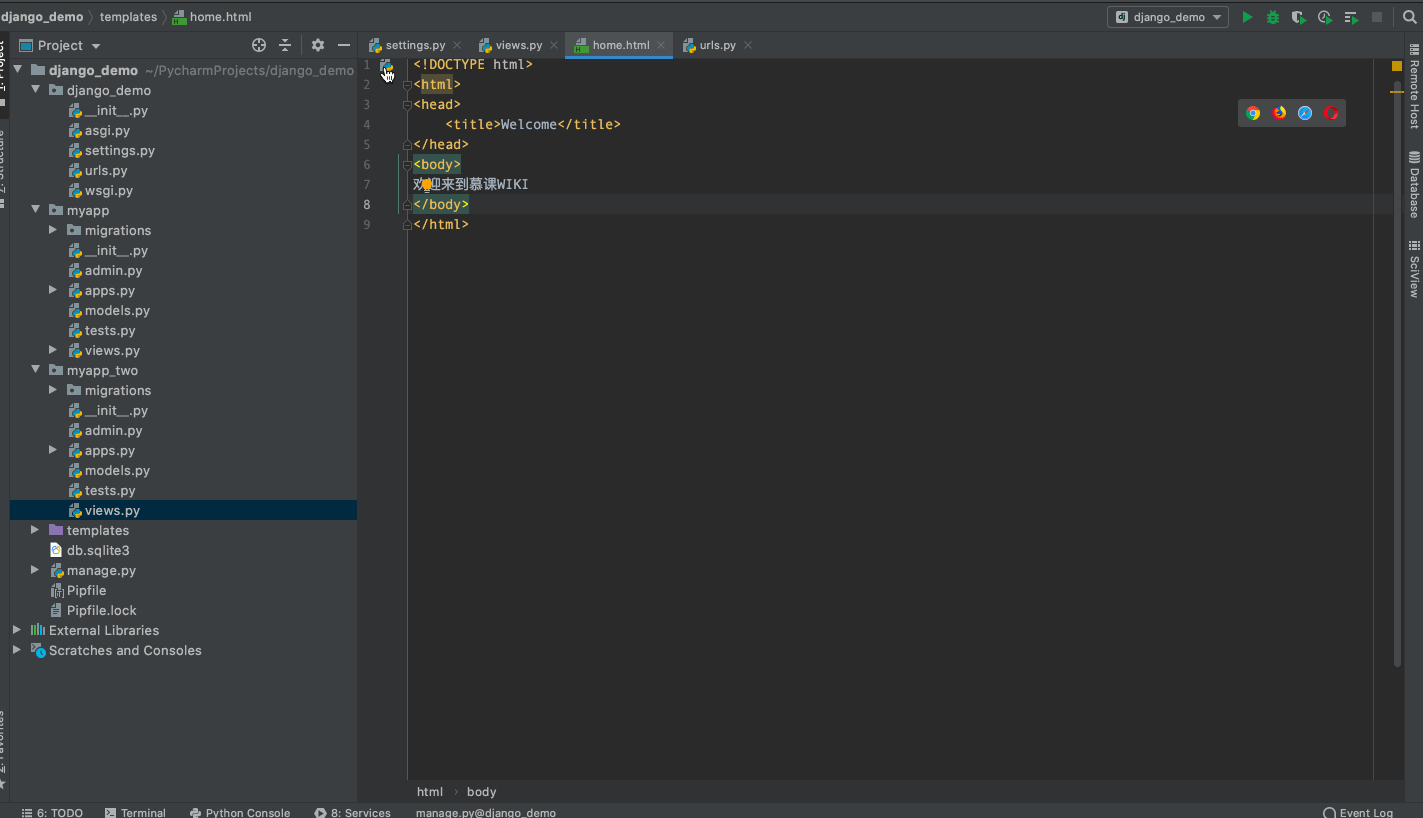Collapse the myapp folder
The width and height of the screenshot is (1423, 818).
coord(35,210)
